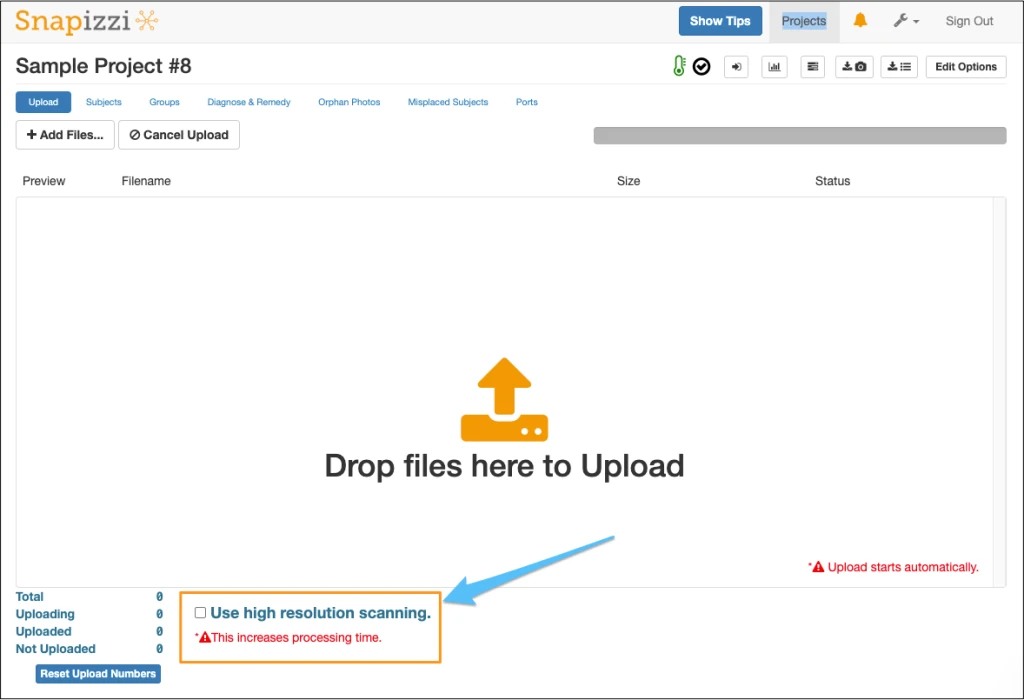Switch to the Orphan Photos tab
Screen dimensions: 1024x700
[x=348, y=101]
